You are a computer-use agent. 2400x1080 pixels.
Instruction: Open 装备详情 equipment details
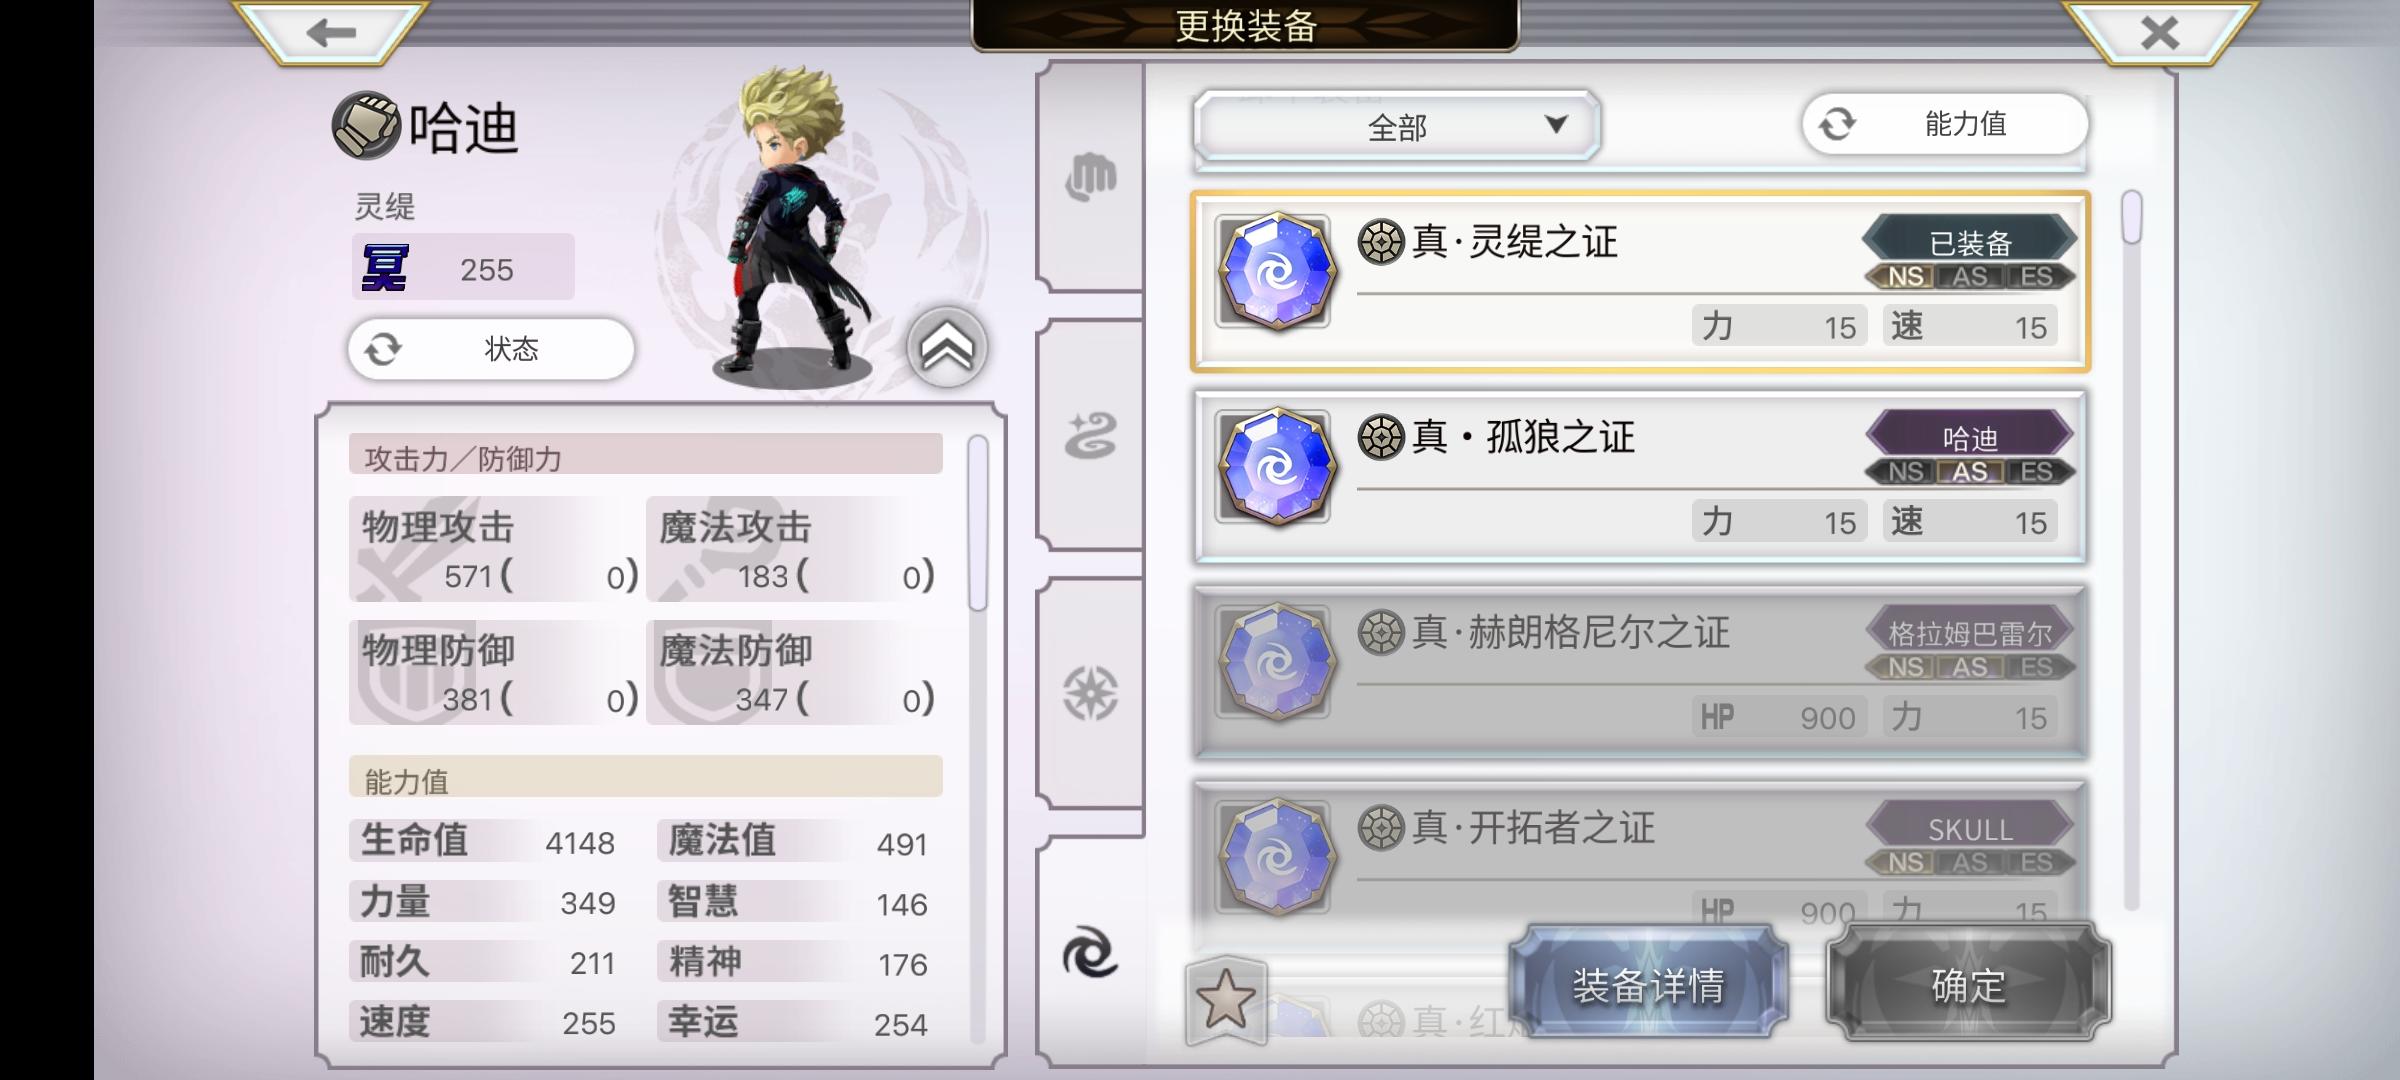[1648, 985]
